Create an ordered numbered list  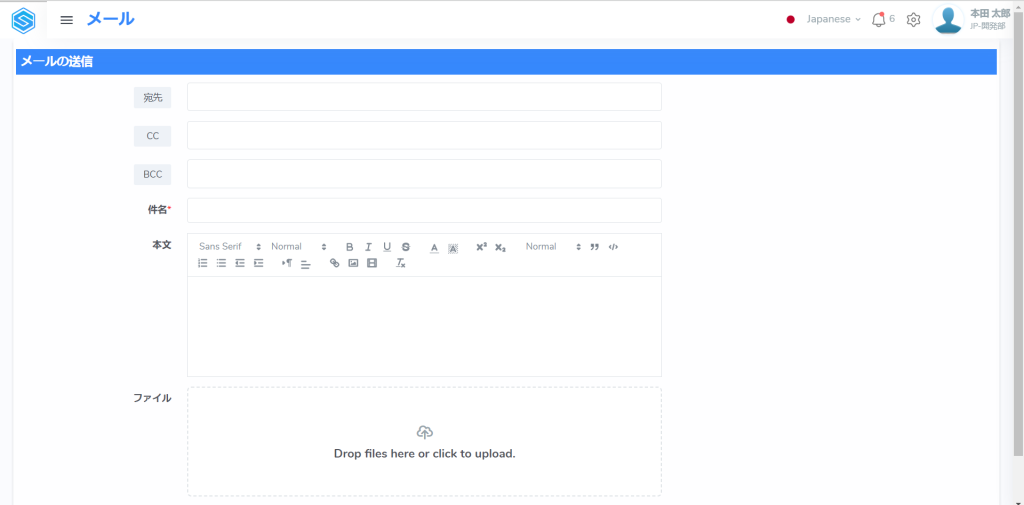pyautogui.click(x=203, y=263)
